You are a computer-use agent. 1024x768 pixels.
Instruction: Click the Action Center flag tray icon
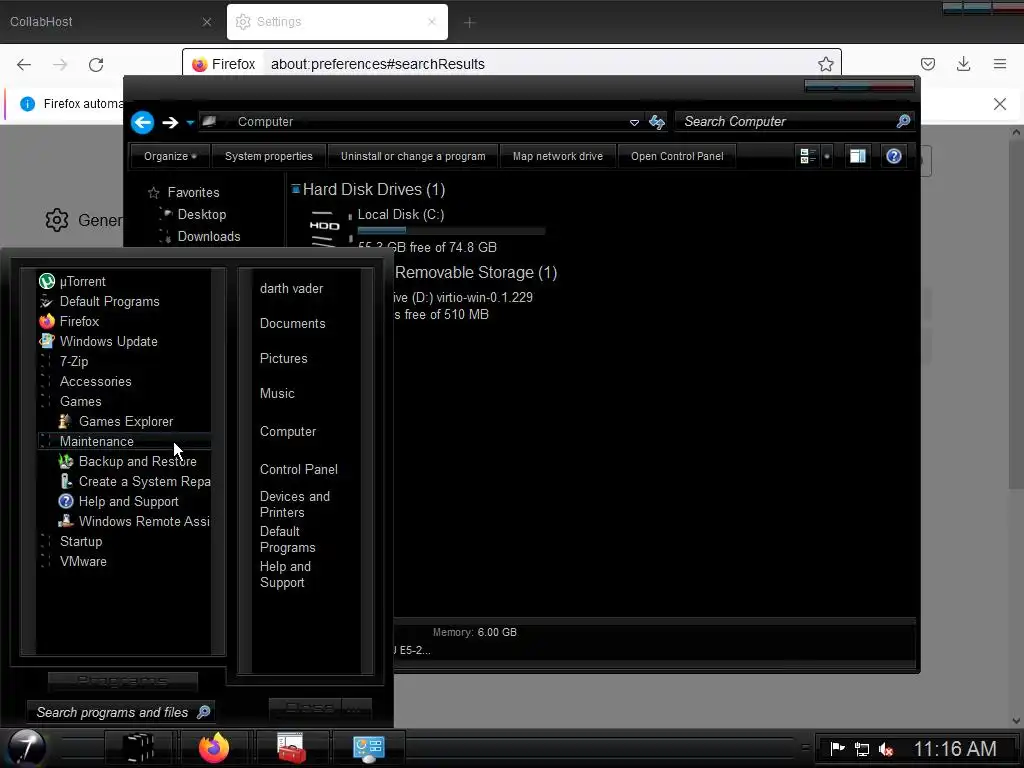coord(837,748)
